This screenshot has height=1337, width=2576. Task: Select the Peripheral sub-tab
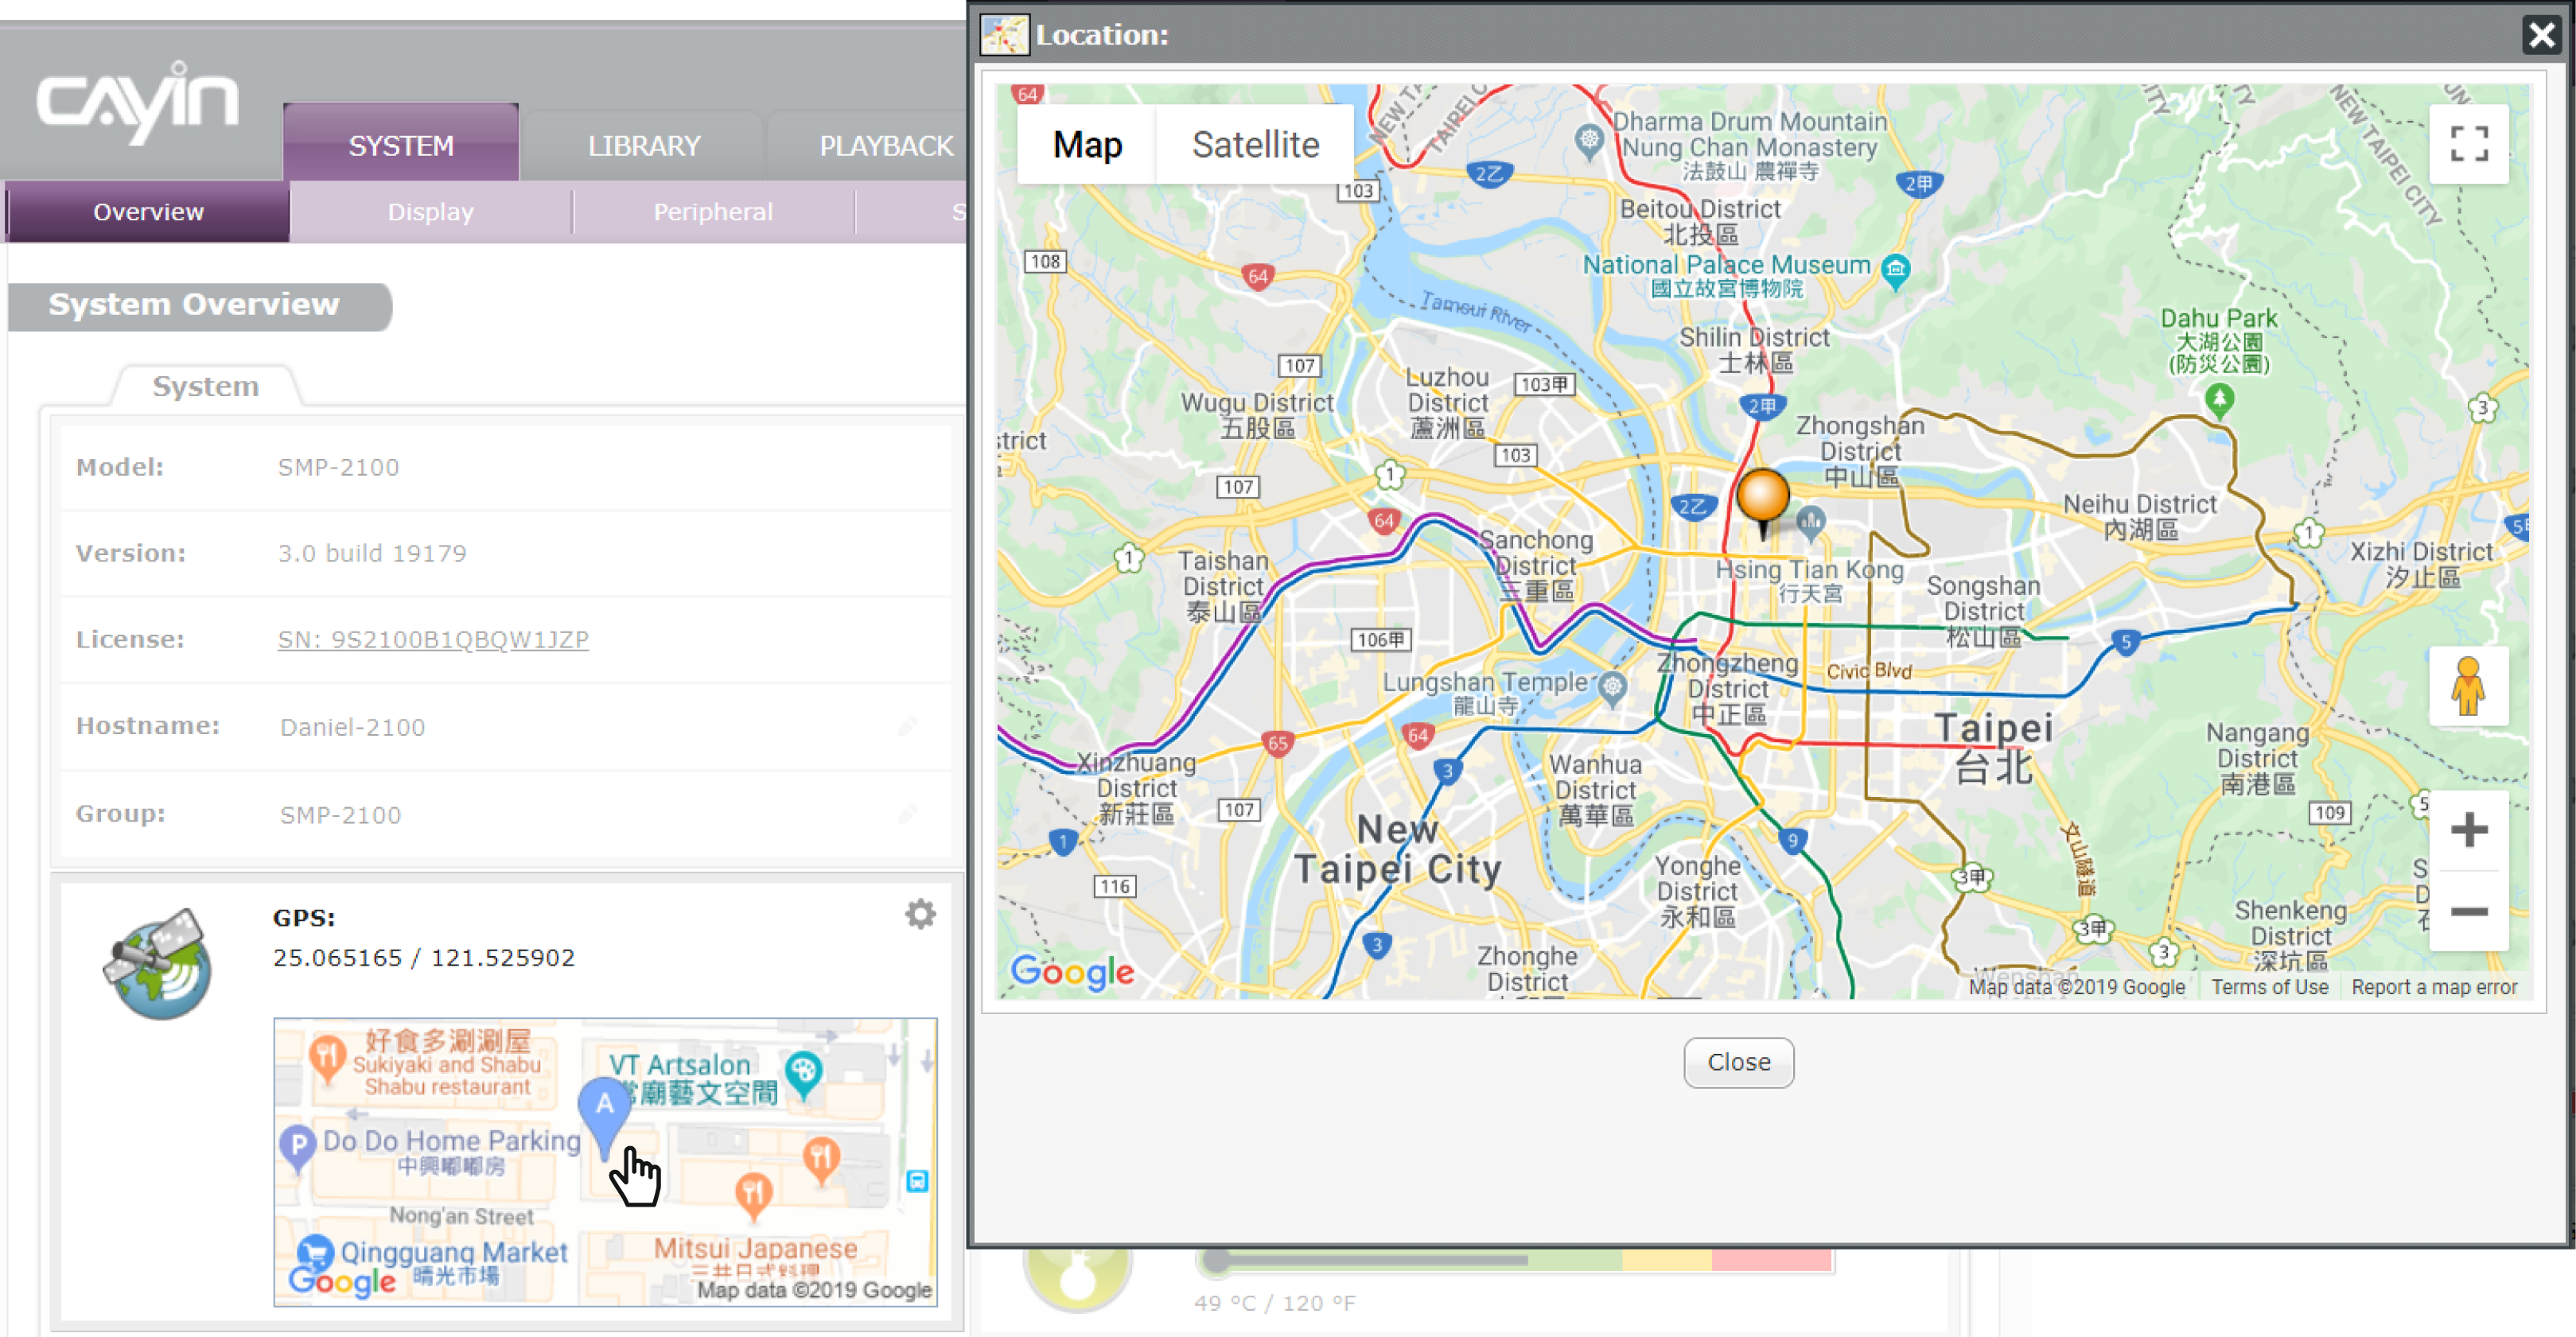(x=712, y=212)
